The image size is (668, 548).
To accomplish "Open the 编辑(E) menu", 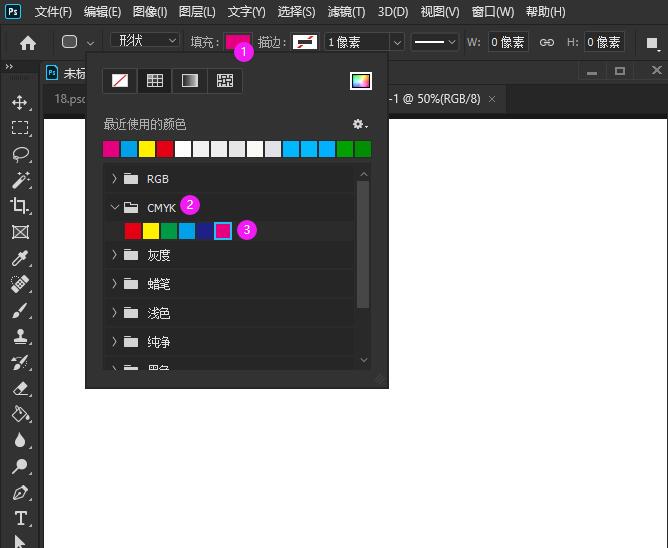I will click(102, 12).
